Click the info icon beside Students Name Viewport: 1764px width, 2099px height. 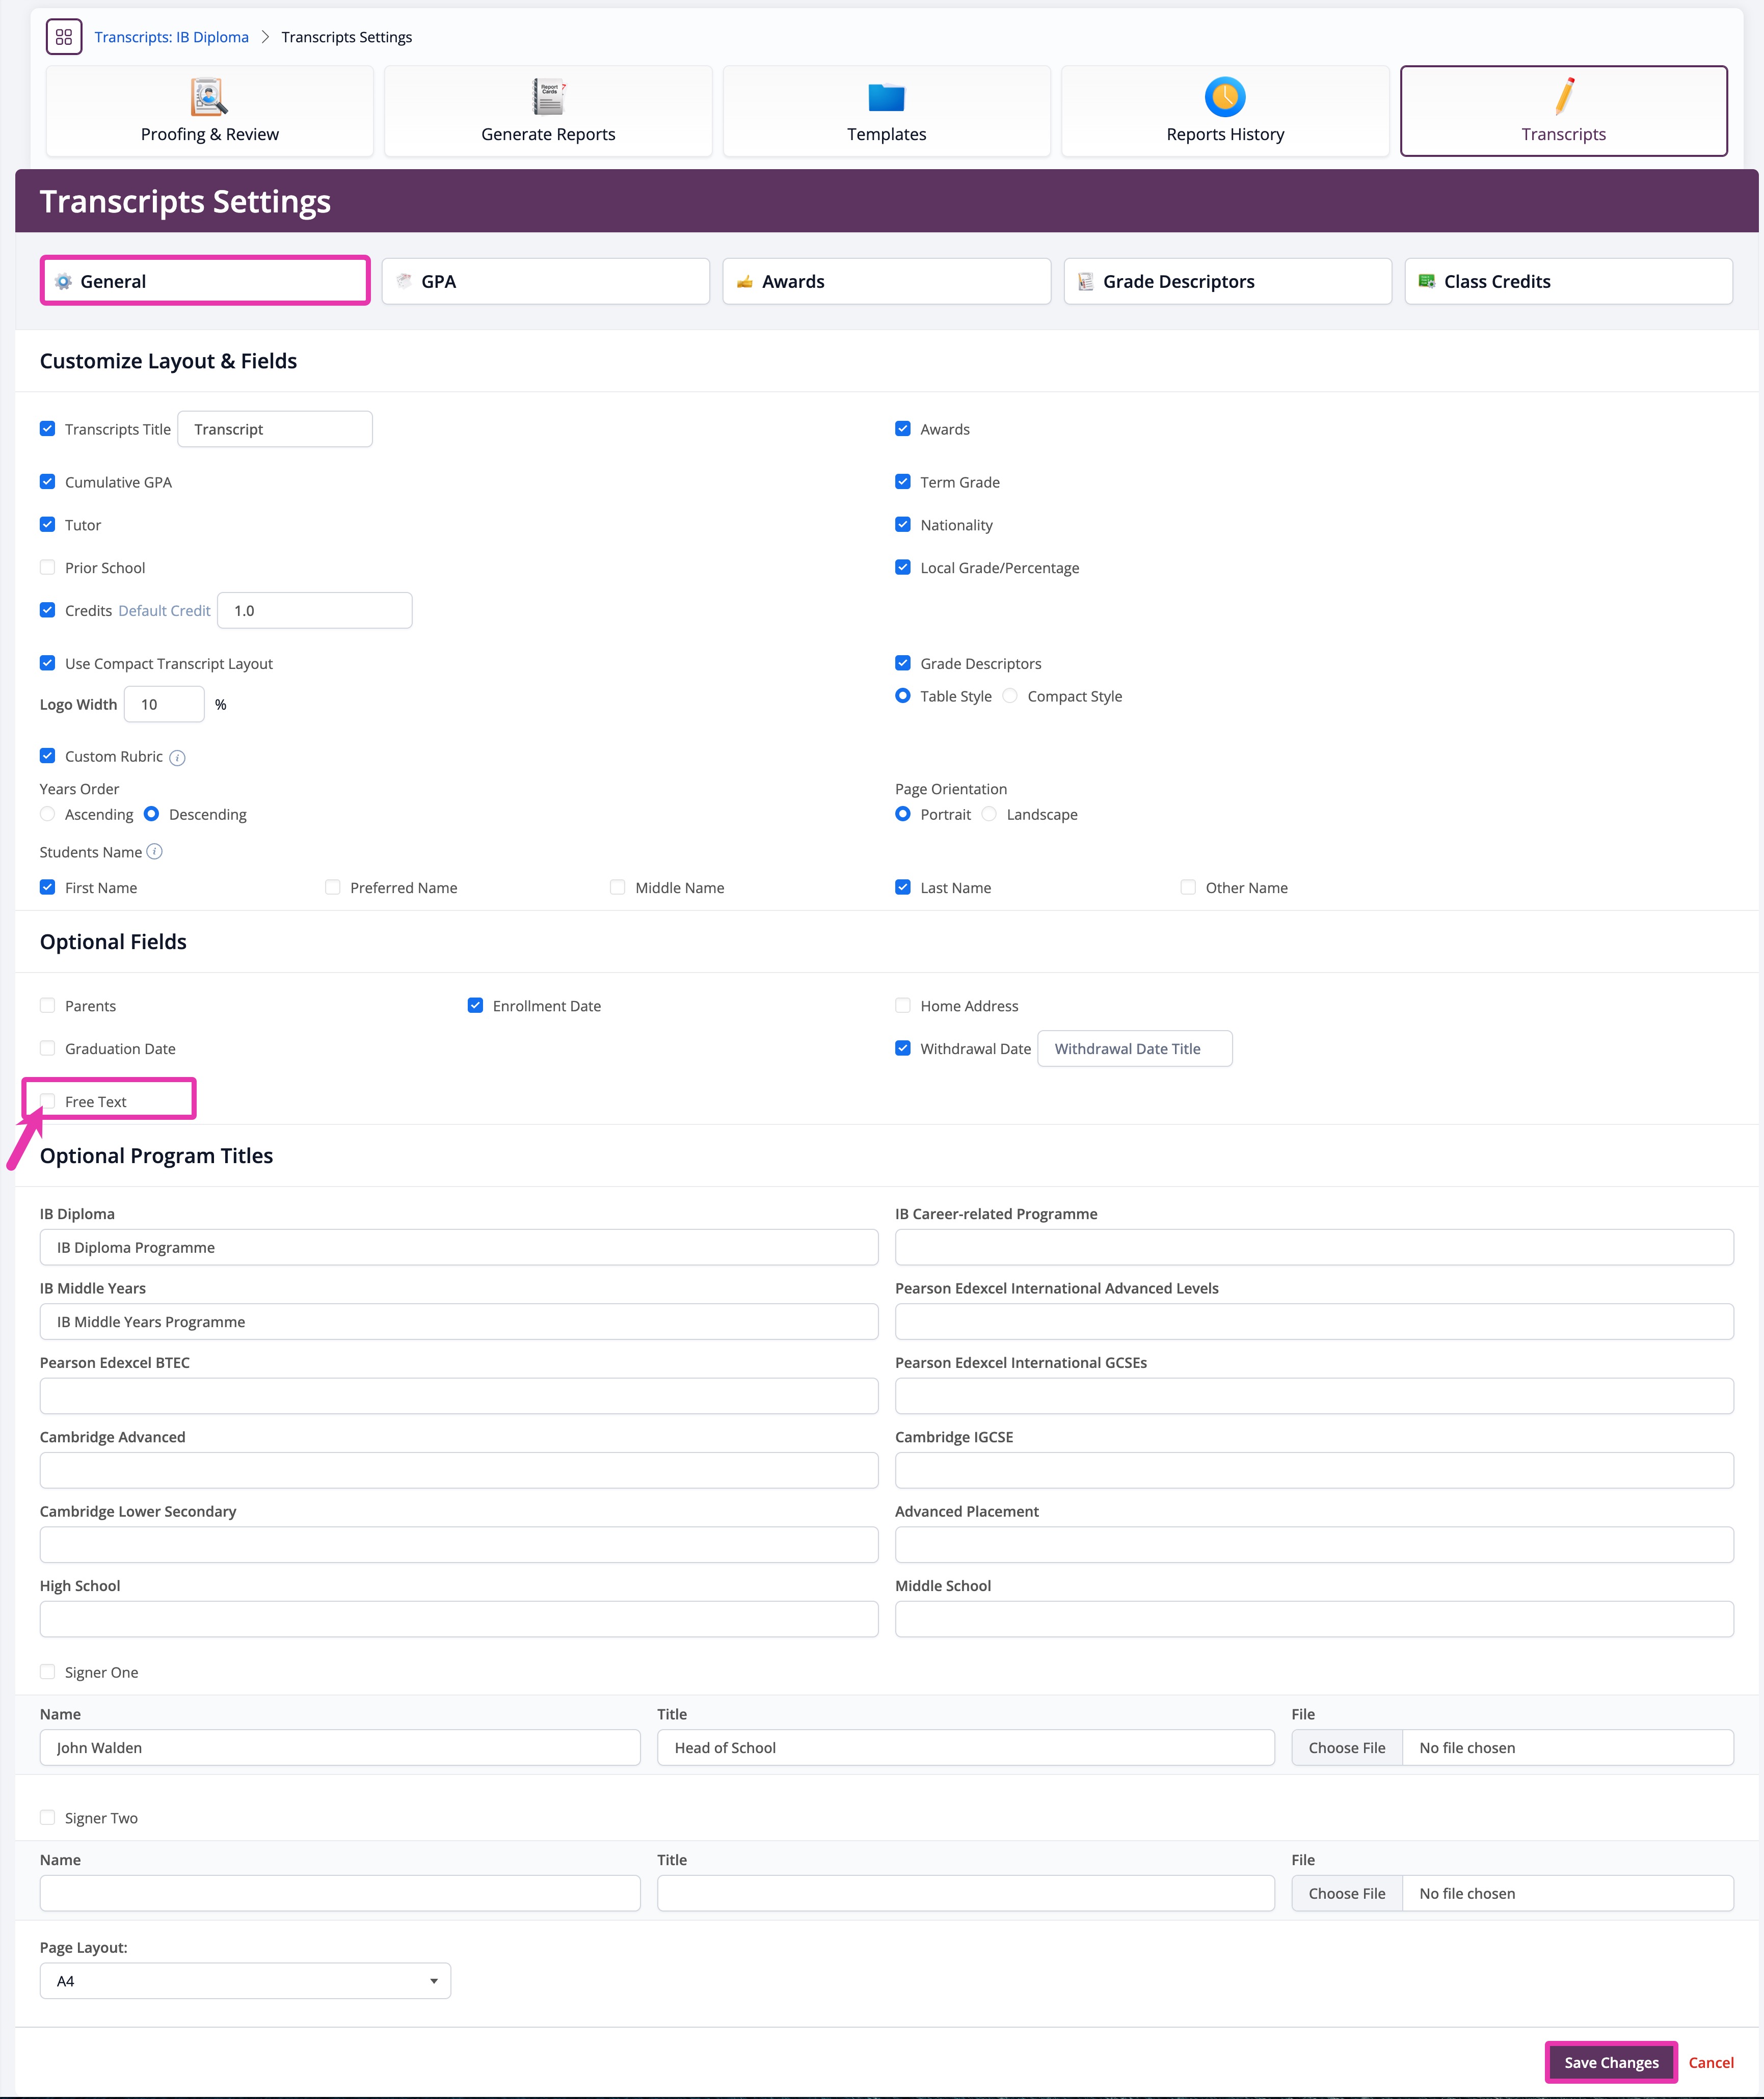click(x=156, y=852)
